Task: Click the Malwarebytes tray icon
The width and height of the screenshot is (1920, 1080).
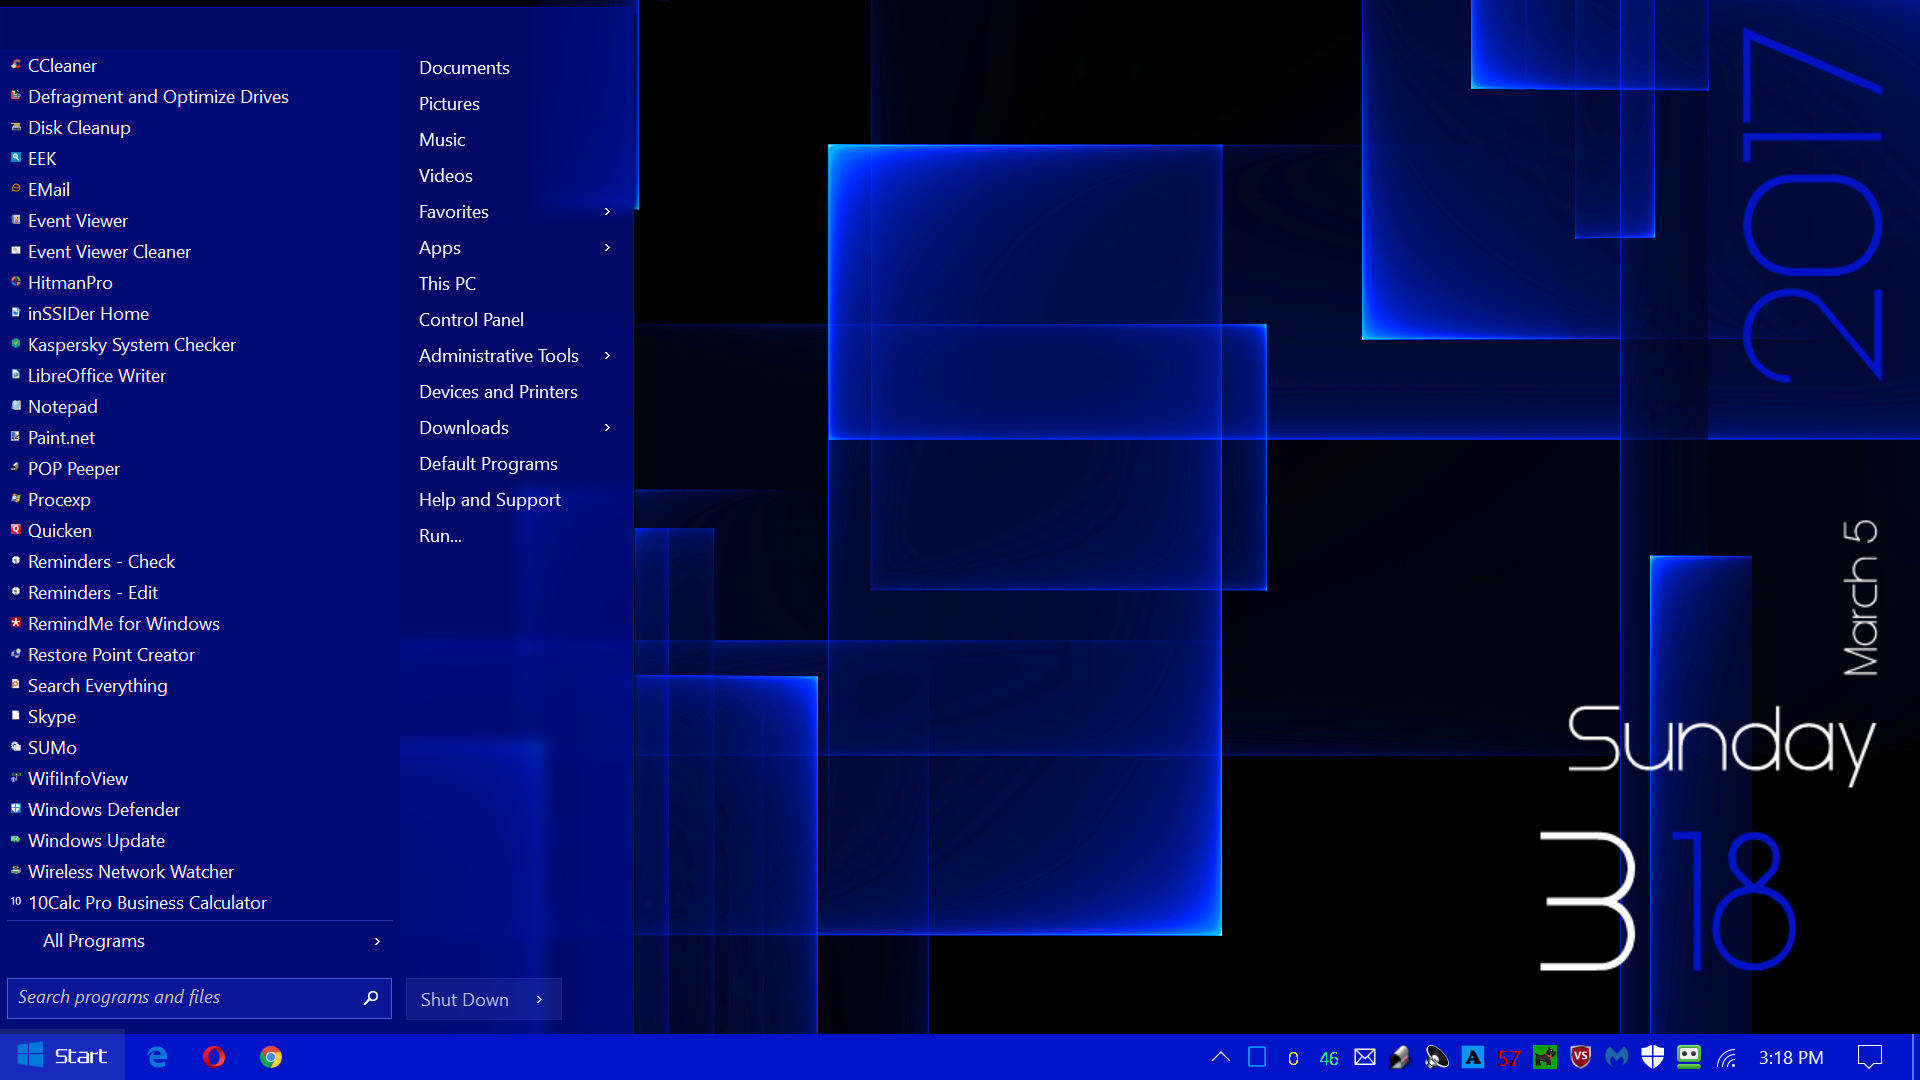Action: click(x=1616, y=1057)
